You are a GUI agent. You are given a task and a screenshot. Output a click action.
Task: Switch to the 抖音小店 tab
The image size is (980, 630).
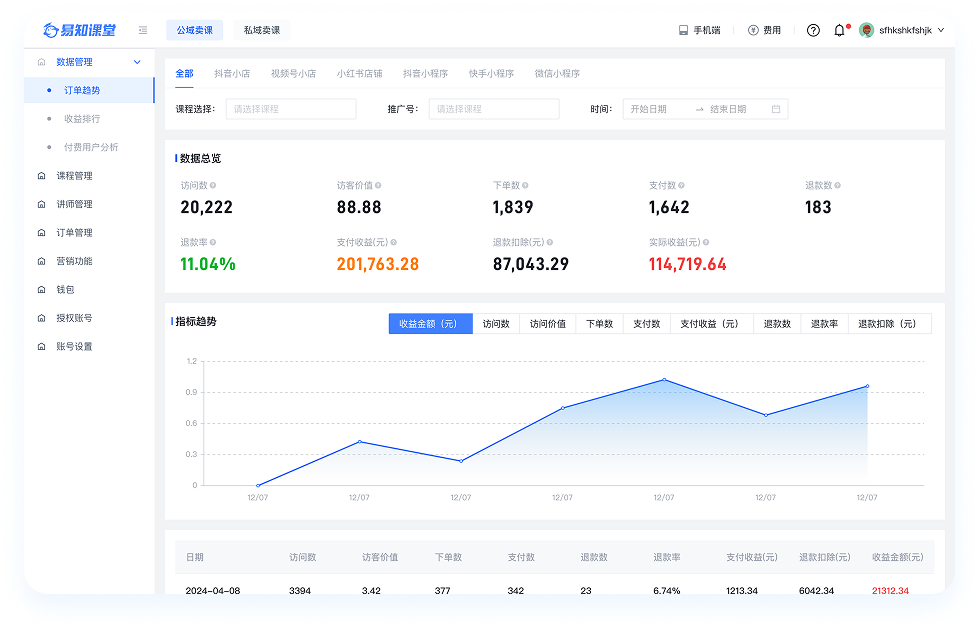[232, 74]
